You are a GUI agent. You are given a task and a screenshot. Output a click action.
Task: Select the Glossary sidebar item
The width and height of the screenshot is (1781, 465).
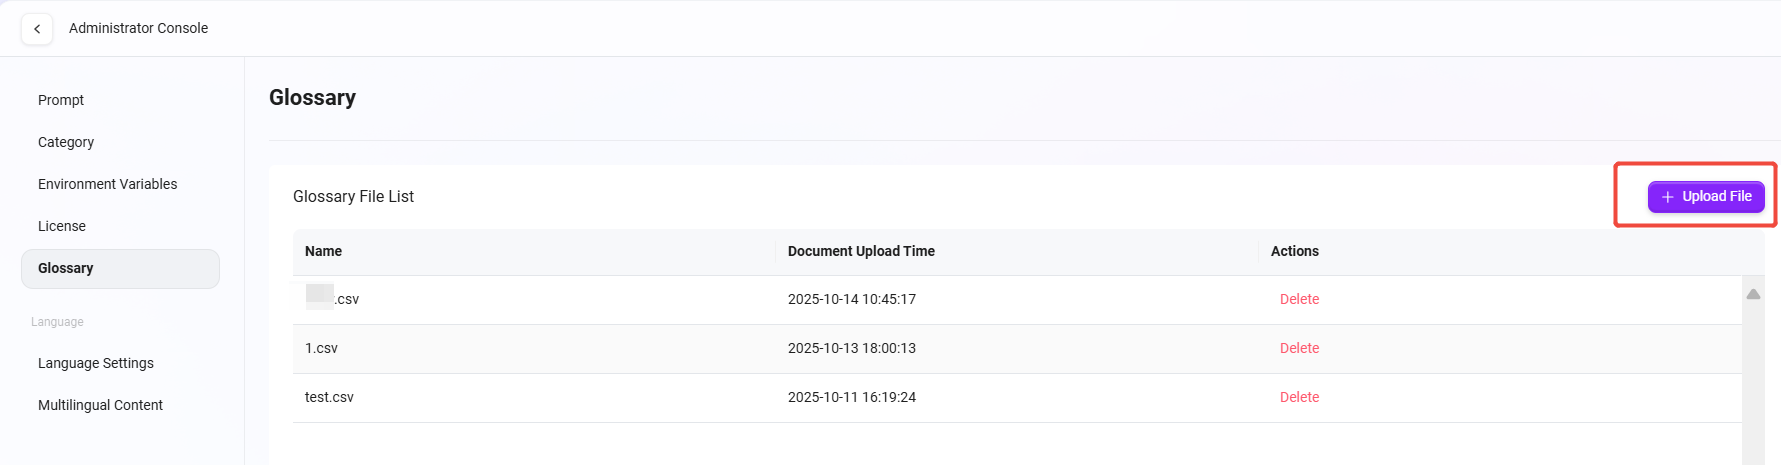[x=66, y=268]
